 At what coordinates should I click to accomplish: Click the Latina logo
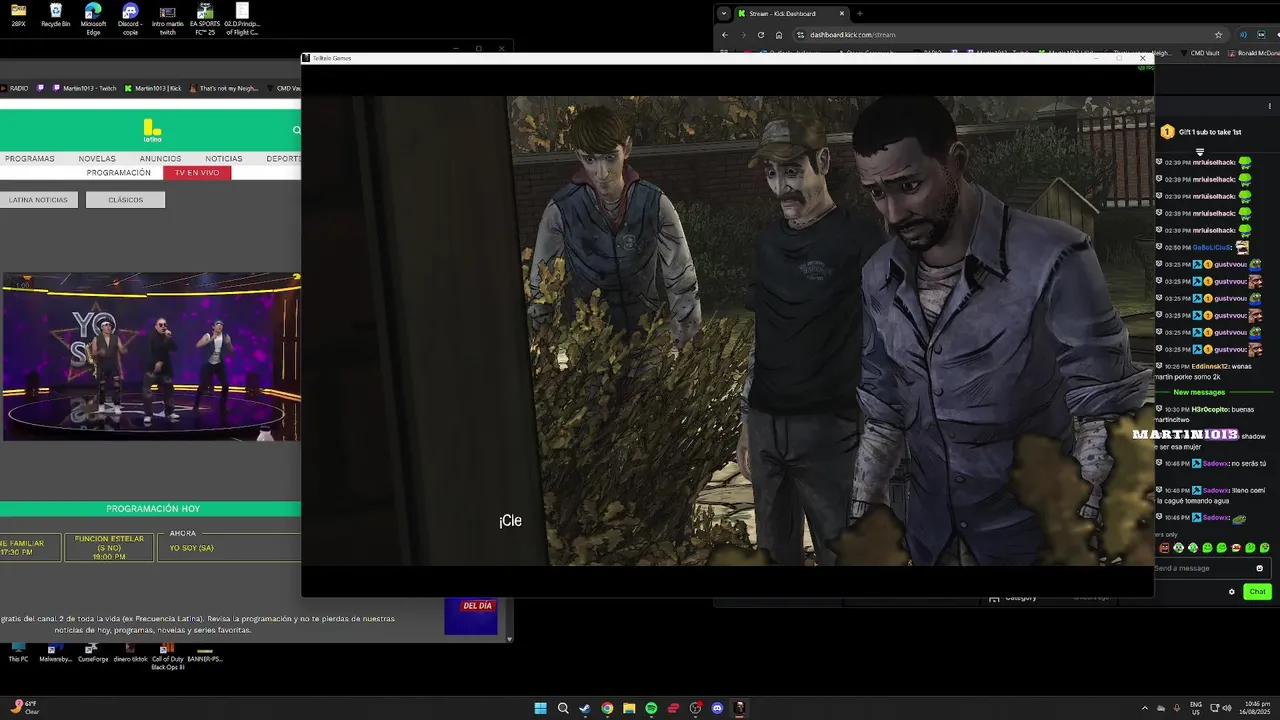152,130
